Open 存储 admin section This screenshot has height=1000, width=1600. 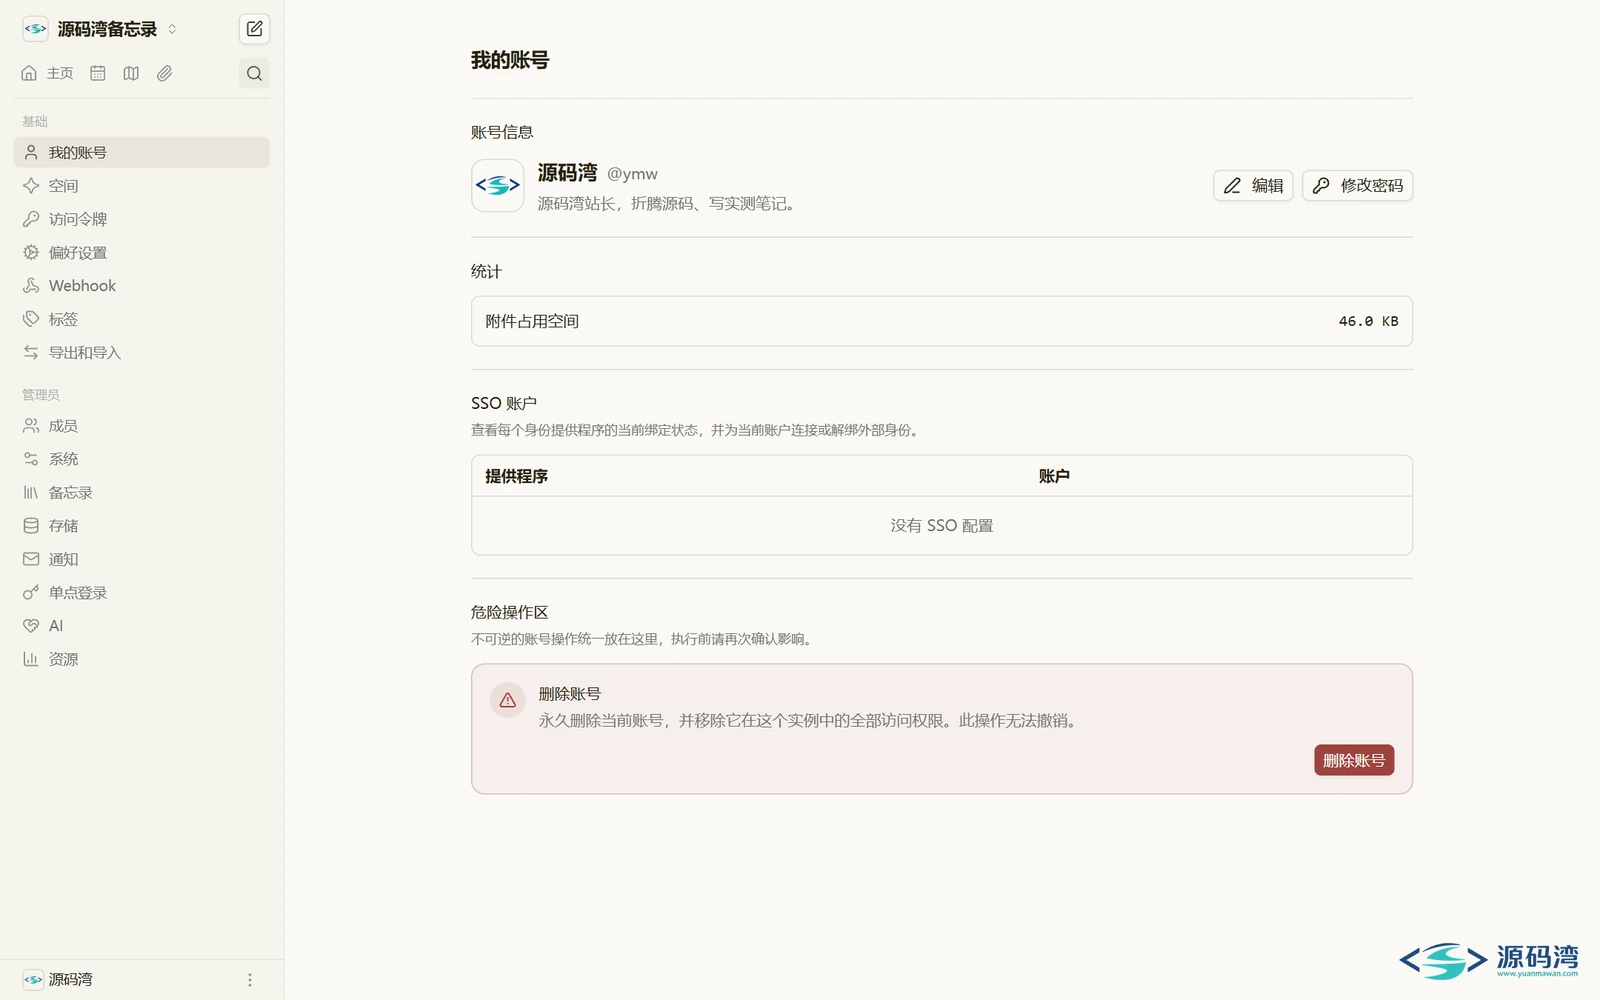point(142,526)
